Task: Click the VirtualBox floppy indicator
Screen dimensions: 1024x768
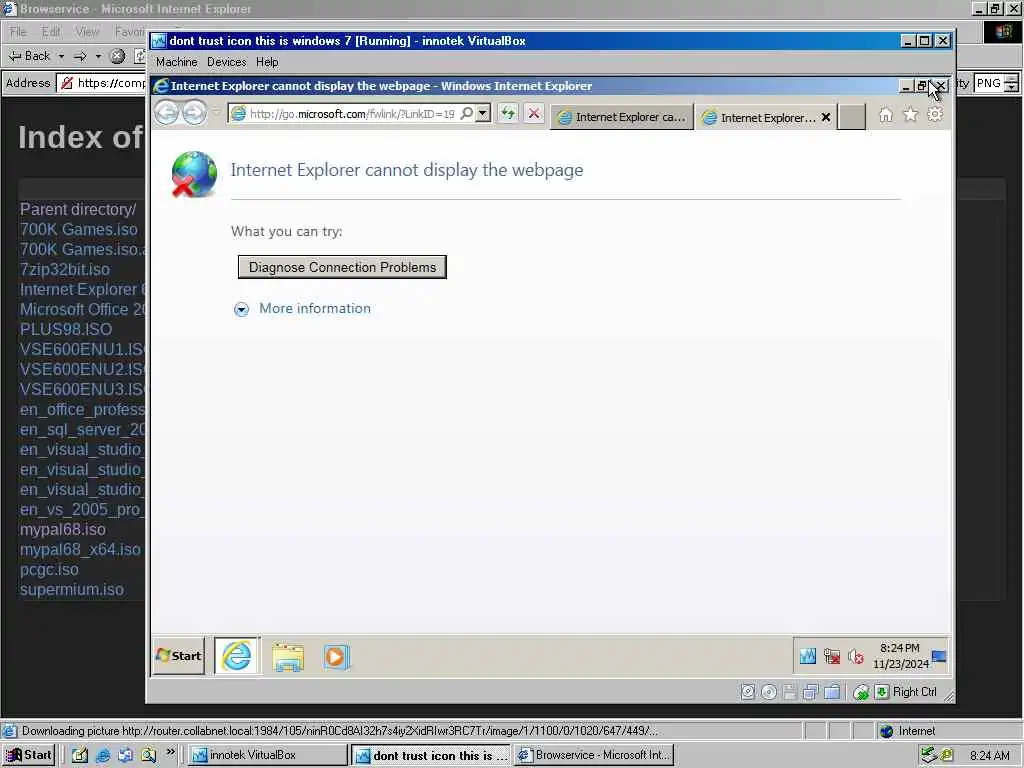Action: (790, 692)
